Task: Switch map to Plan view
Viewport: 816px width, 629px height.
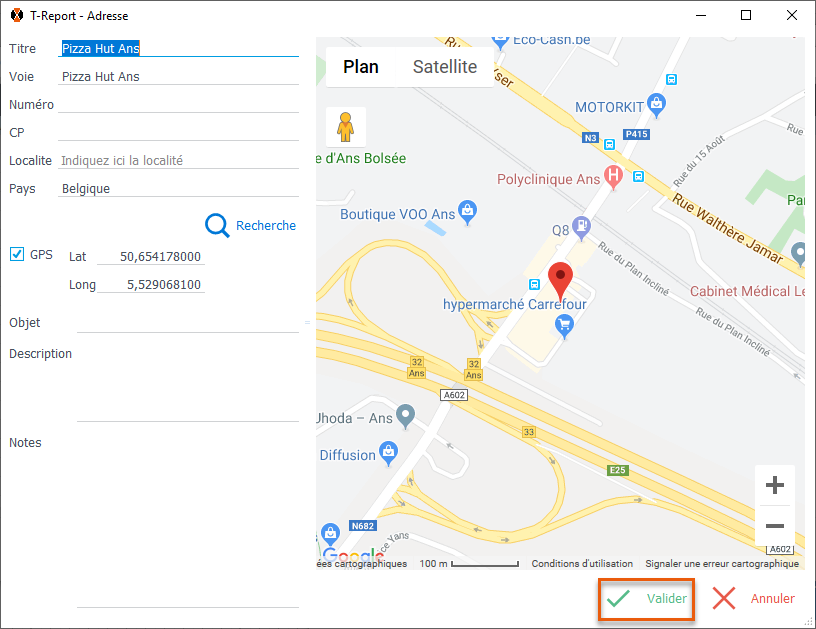Action: [361, 67]
